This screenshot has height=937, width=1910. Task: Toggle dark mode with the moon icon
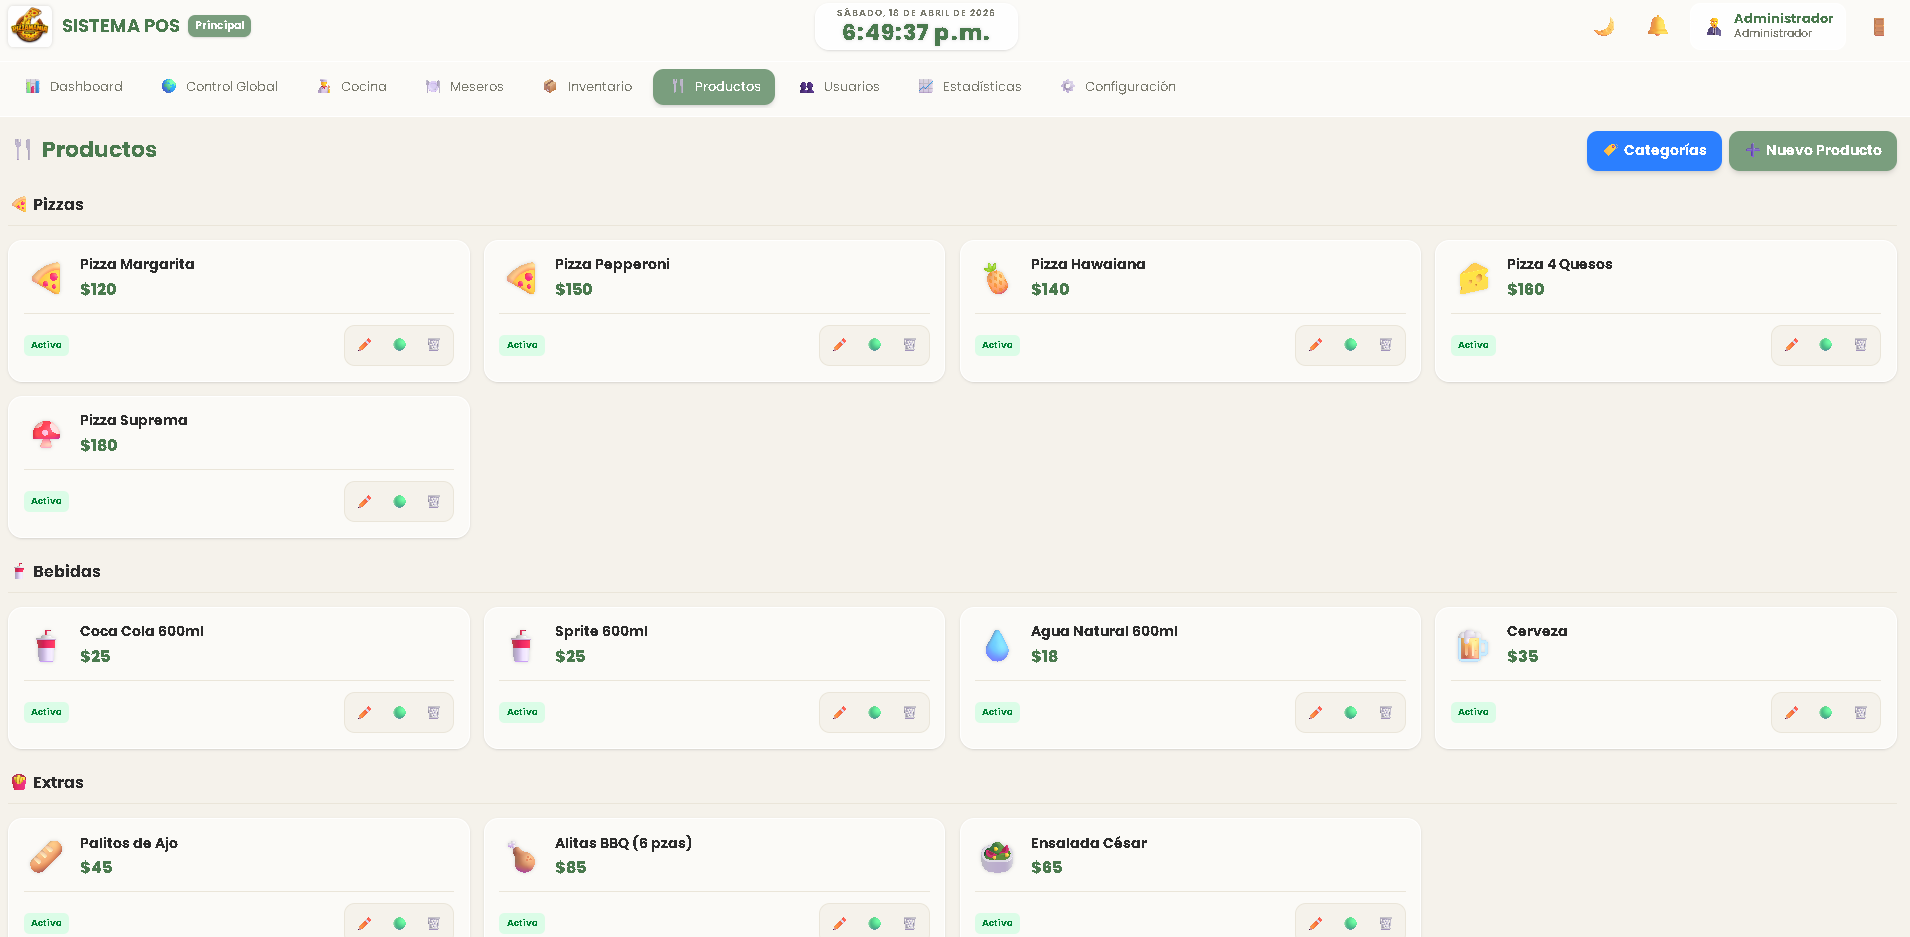(x=1604, y=27)
